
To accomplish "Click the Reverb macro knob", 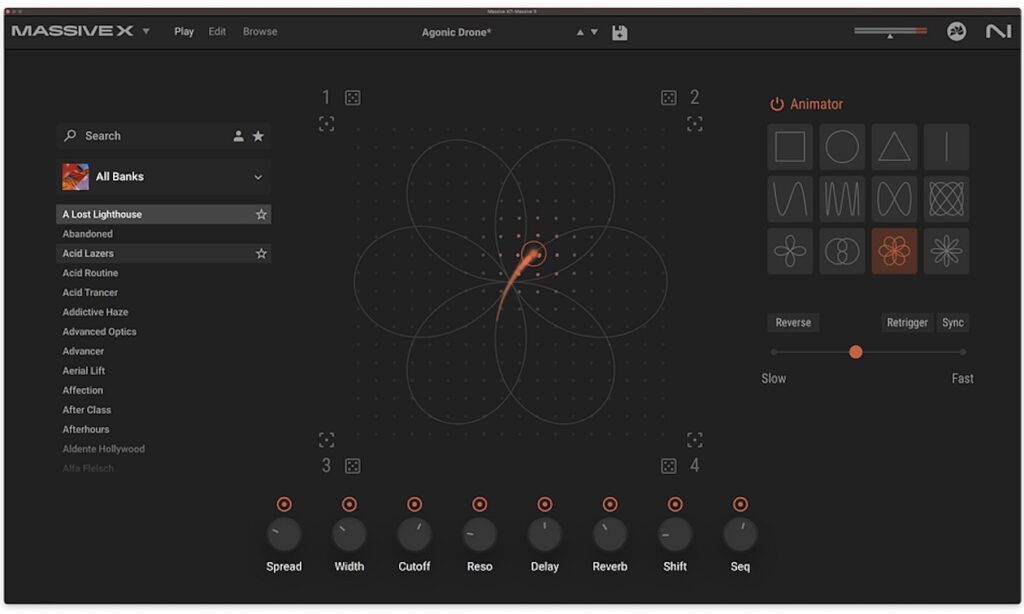I will click(610, 535).
